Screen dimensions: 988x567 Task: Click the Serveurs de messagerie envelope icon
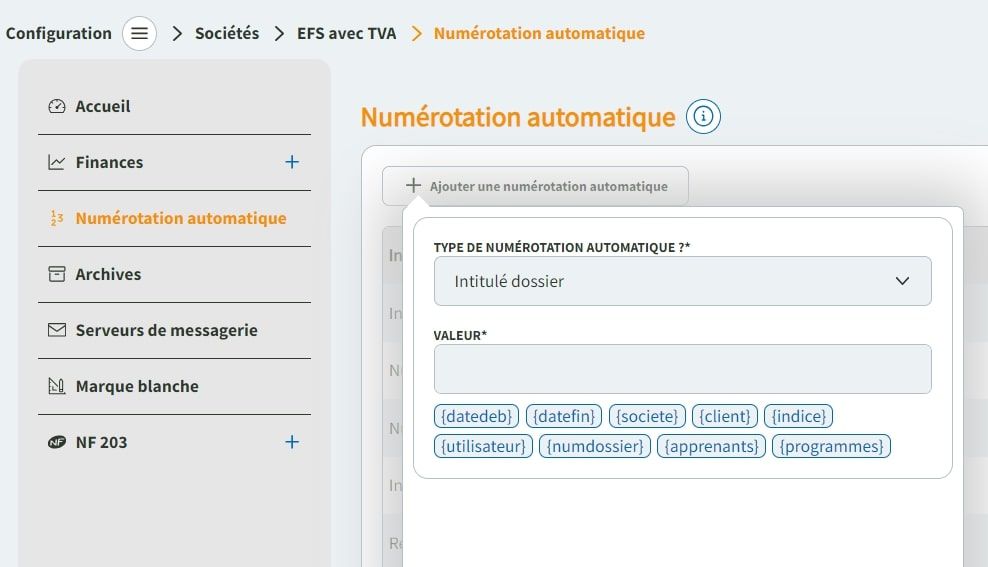[x=57, y=330]
